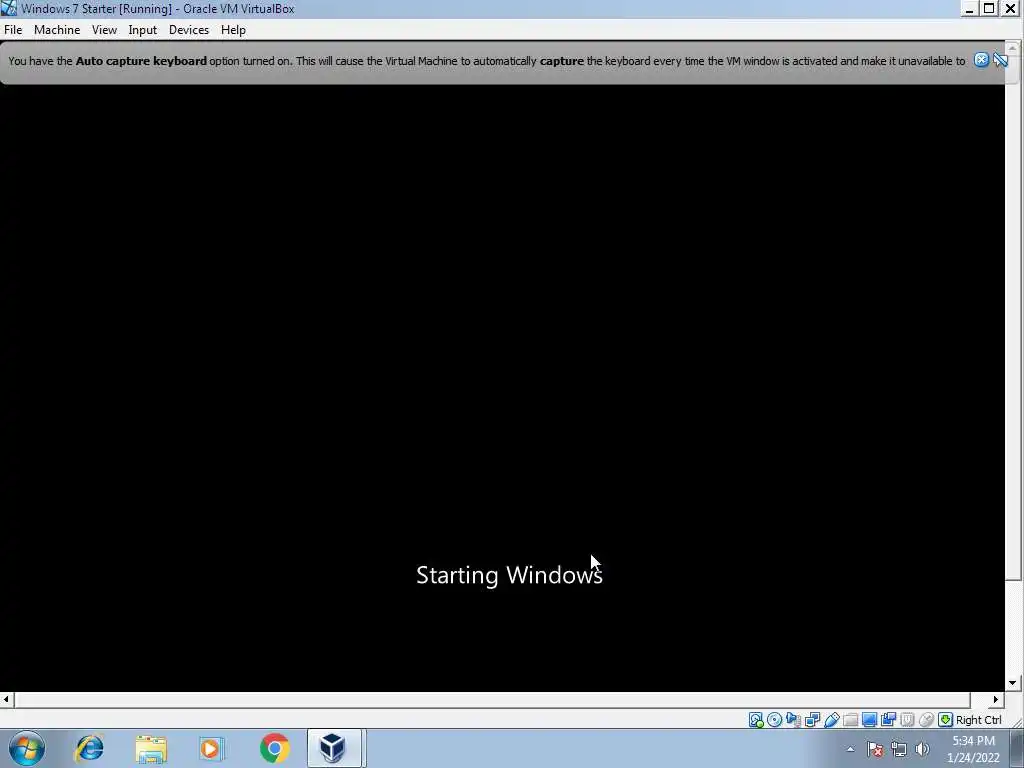Open the File menu
This screenshot has width=1024, height=768.
click(13, 30)
